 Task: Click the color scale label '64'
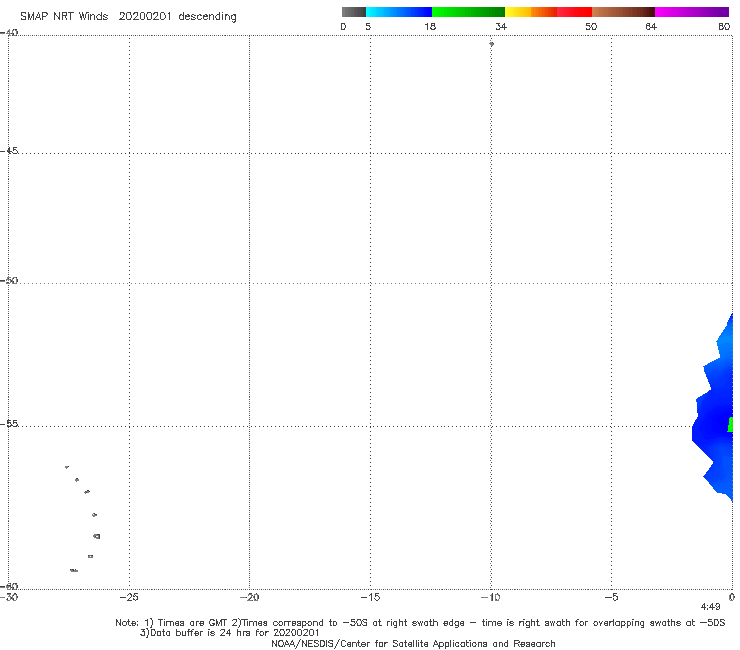tap(651, 26)
